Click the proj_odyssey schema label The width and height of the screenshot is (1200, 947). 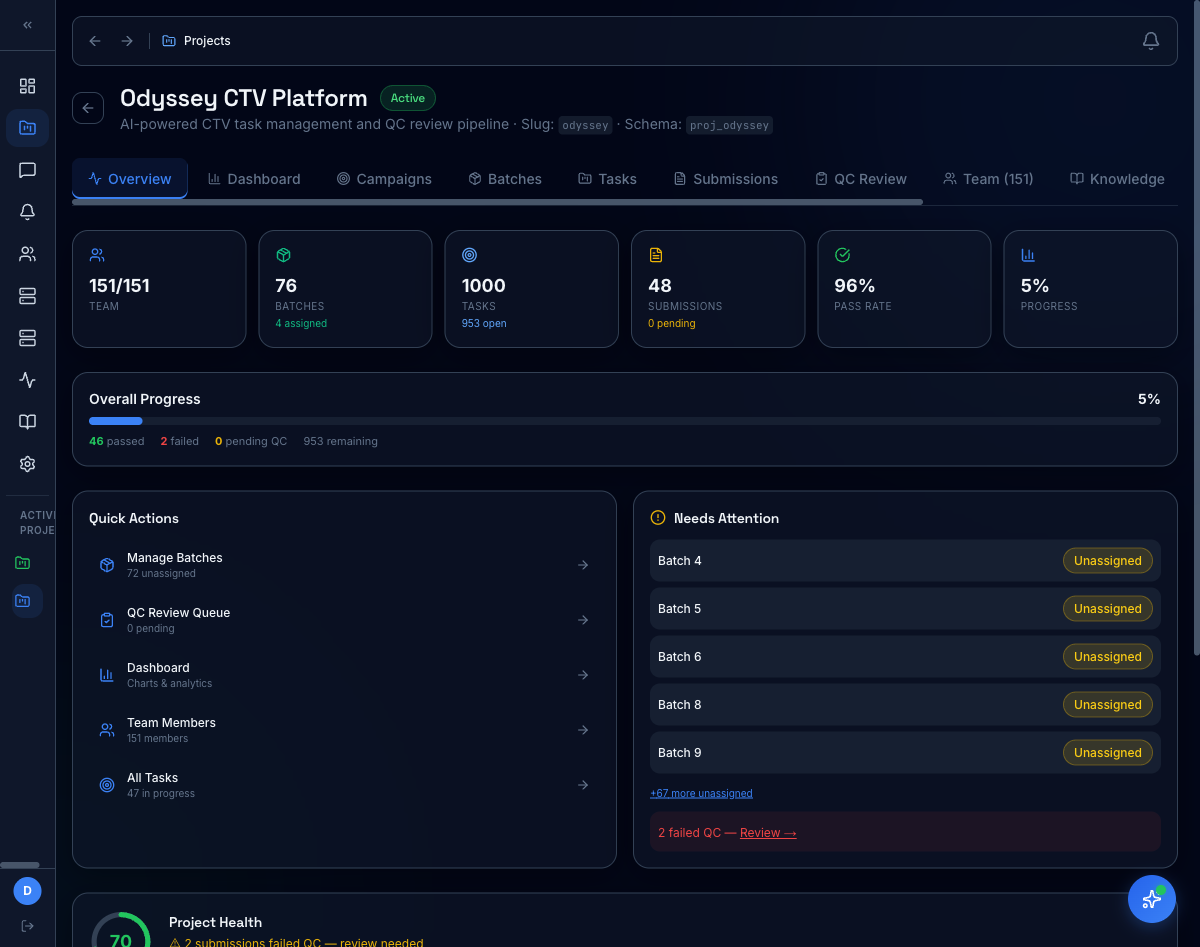coord(729,126)
